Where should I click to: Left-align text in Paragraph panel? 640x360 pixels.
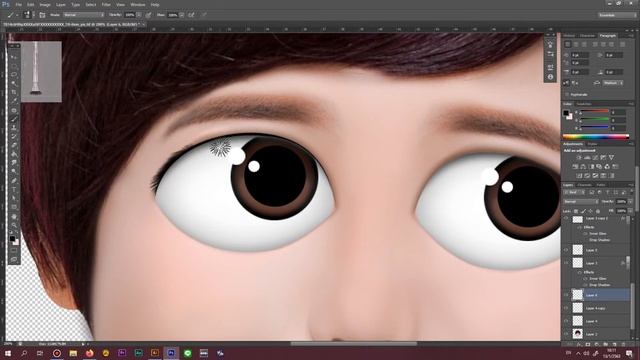[567, 44]
